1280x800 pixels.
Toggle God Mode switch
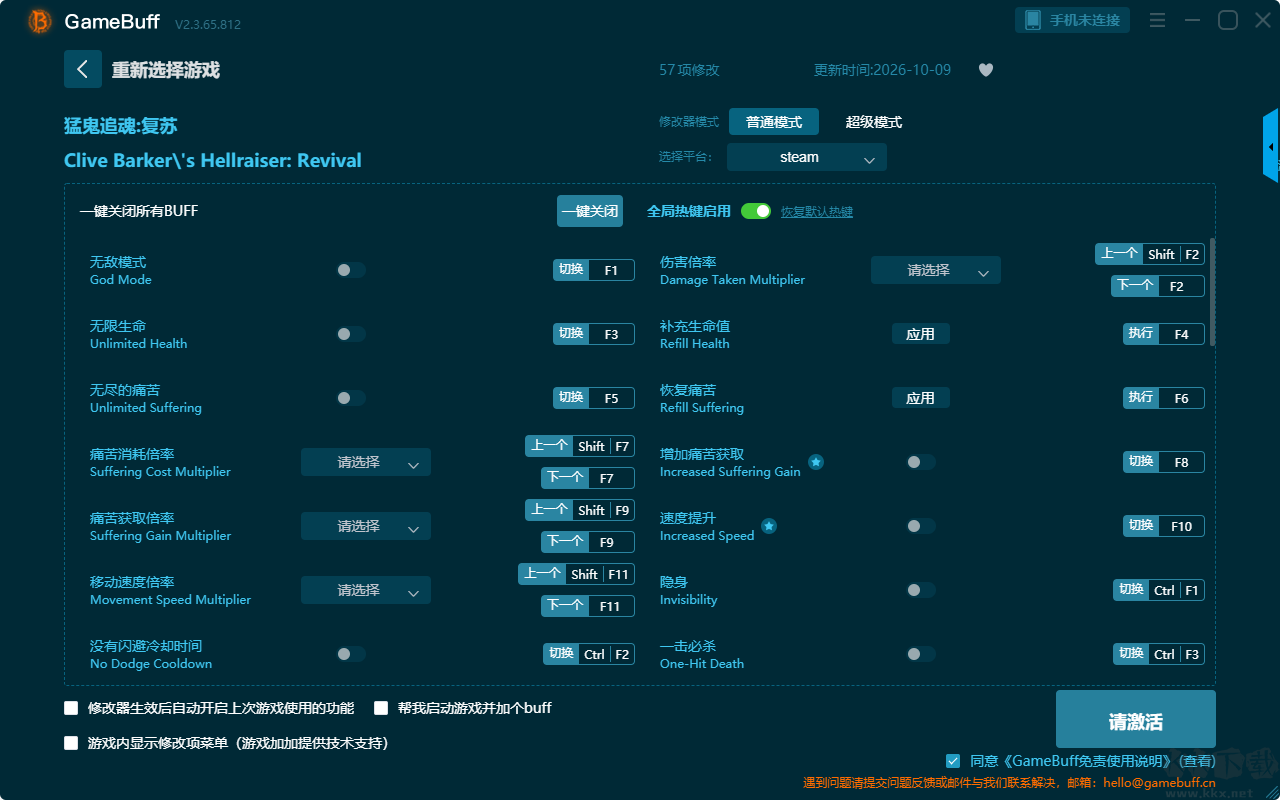(x=351, y=270)
